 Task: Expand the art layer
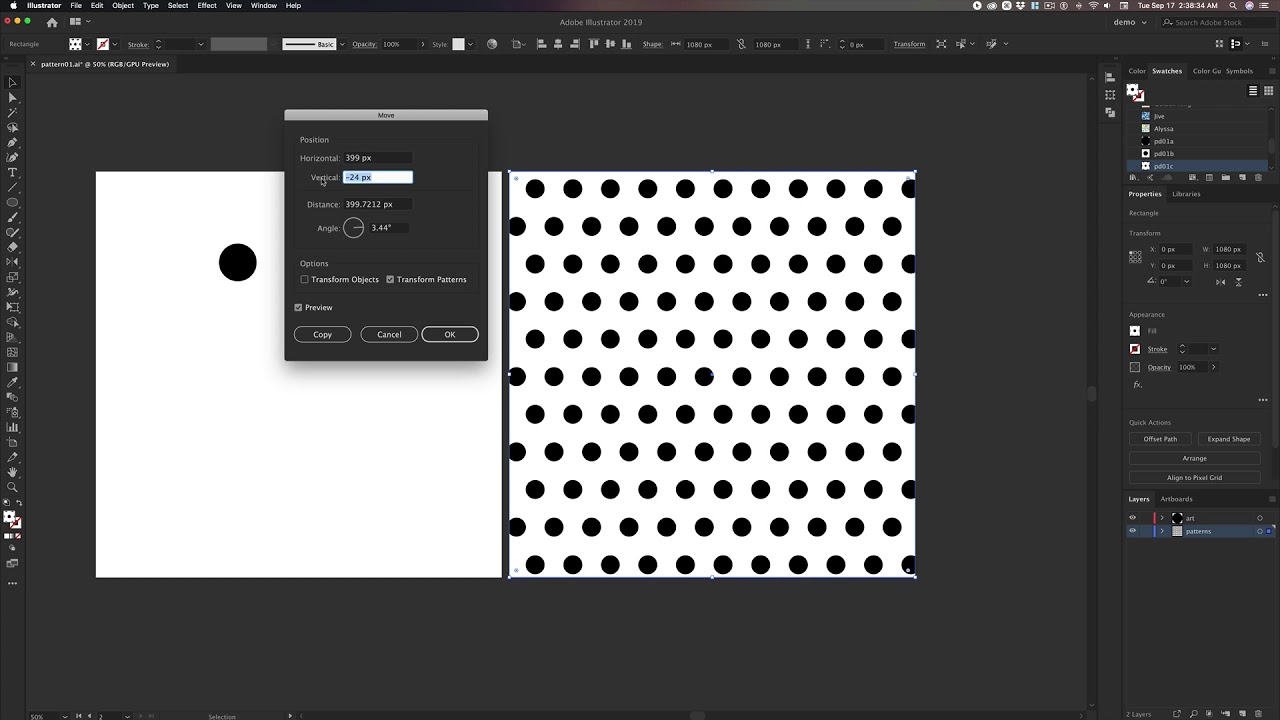(x=1162, y=518)
